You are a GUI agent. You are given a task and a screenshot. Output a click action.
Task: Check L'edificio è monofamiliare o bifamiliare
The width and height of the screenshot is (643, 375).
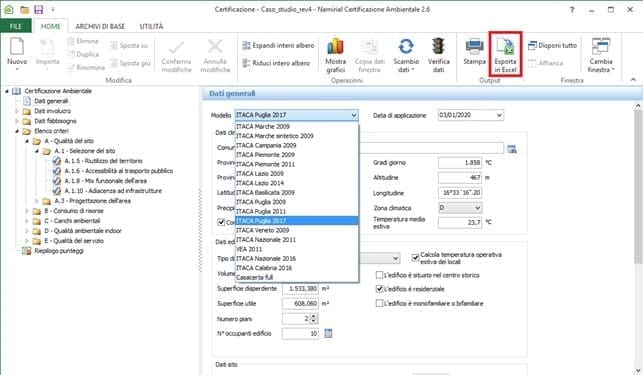[x=379, y=303]
